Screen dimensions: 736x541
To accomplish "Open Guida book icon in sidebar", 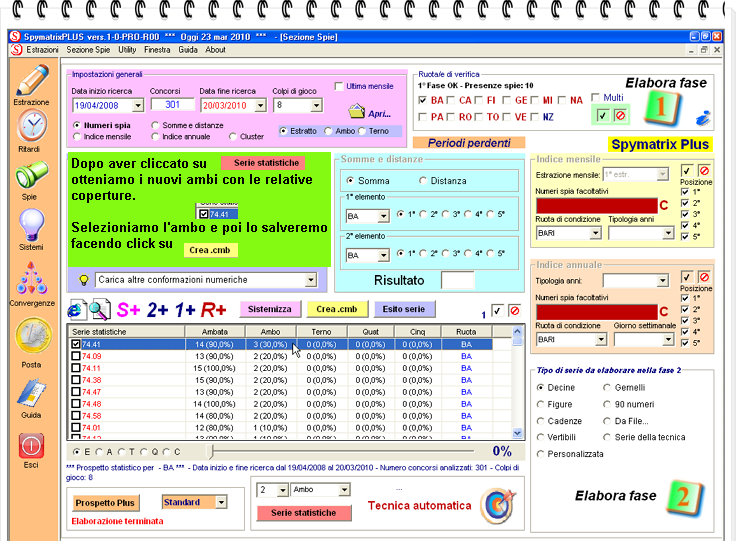I will coord(31,393).
